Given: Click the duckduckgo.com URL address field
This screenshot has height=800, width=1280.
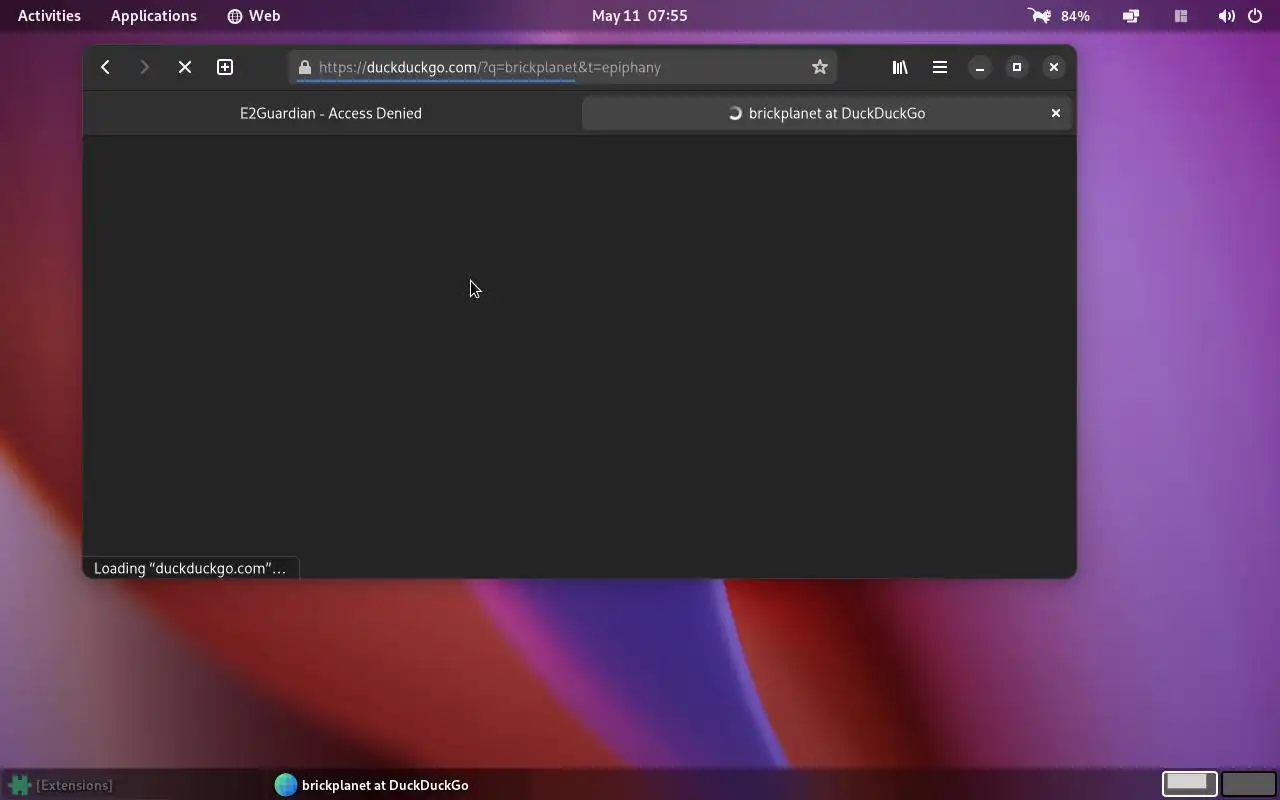Looking at the screenshot, I should (564, 67).
